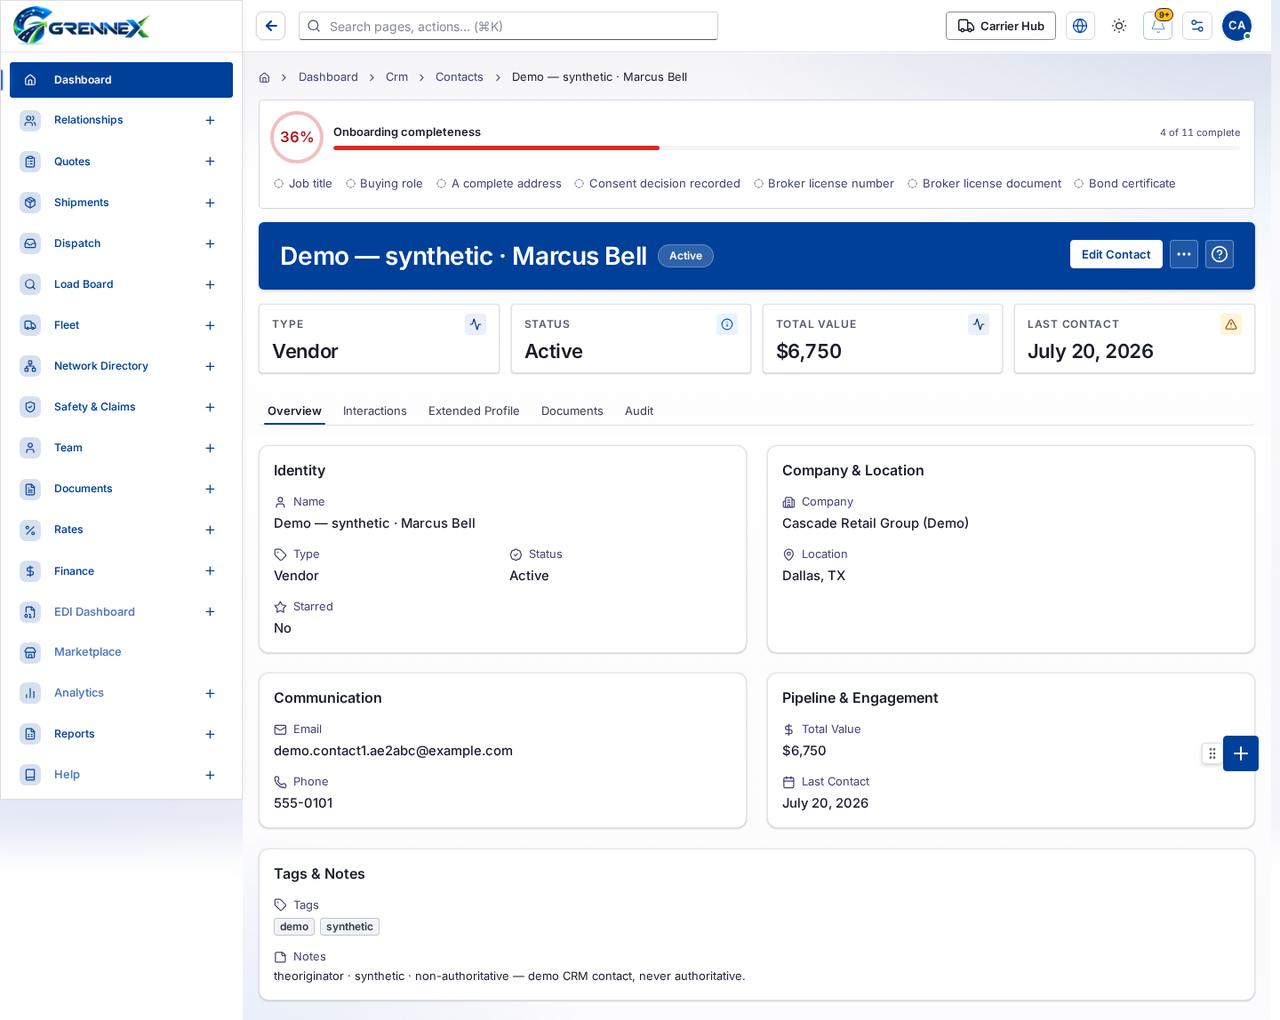Screen dimensions: 1280x1020
Task: Click the onboarding completeness progress bar
Action: (x=786, y=148)
